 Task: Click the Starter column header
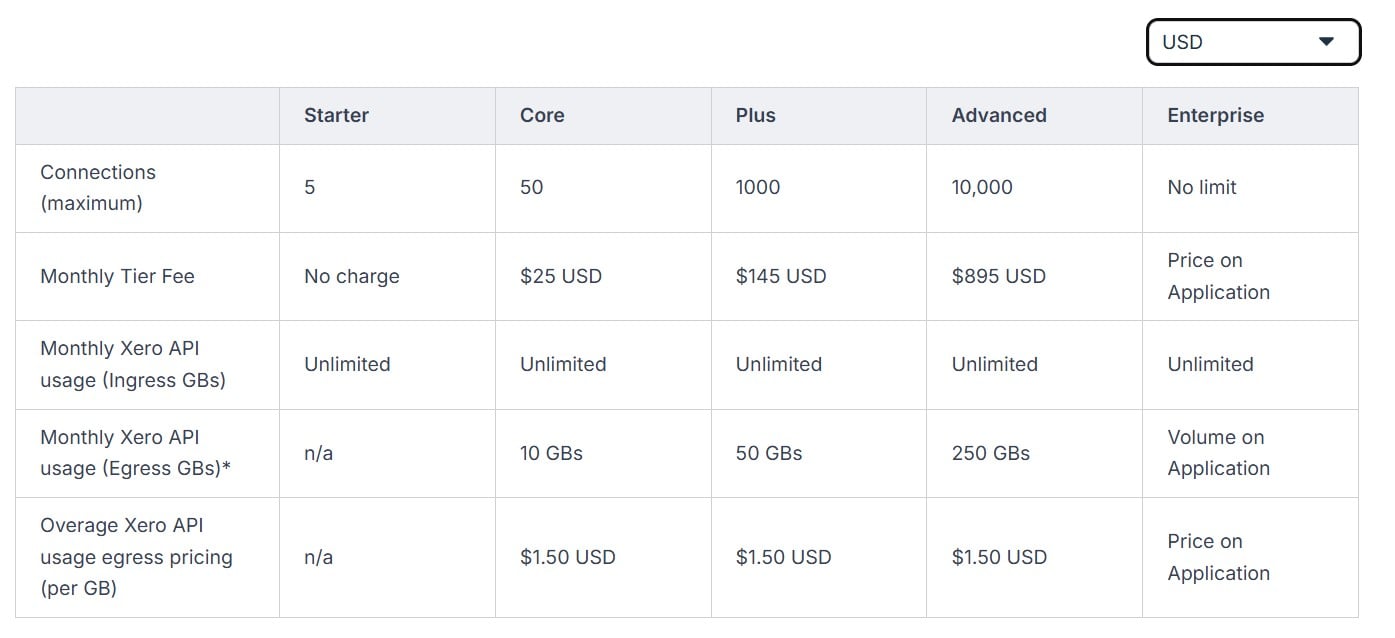tap(336, 115)
